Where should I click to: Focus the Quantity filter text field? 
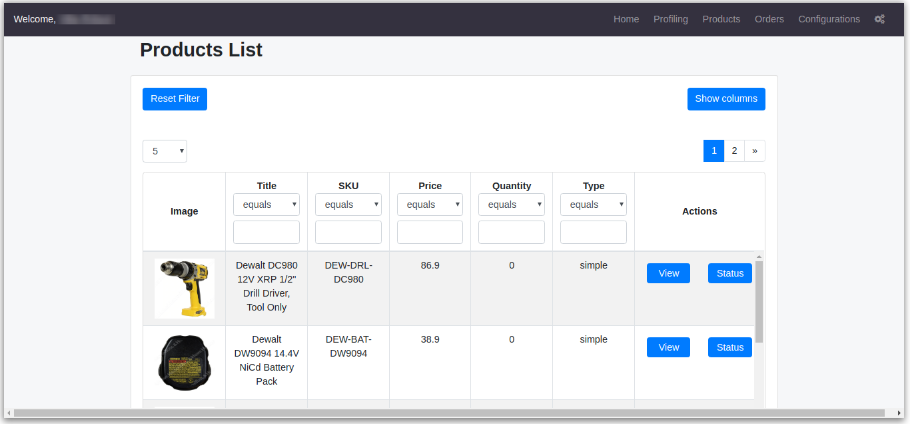pos(511,232)
